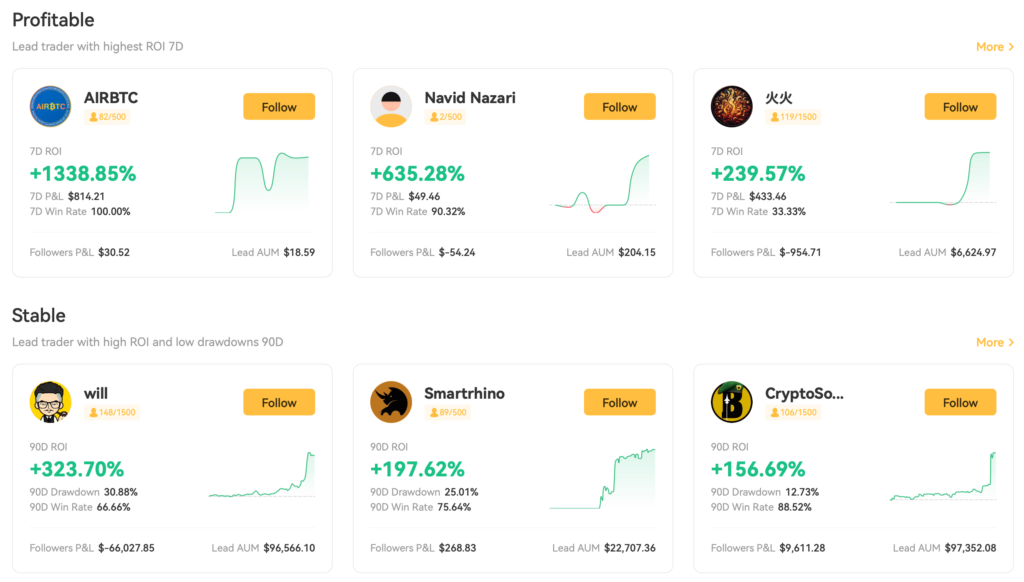Follow Smartrhino trader

[619, 402]
